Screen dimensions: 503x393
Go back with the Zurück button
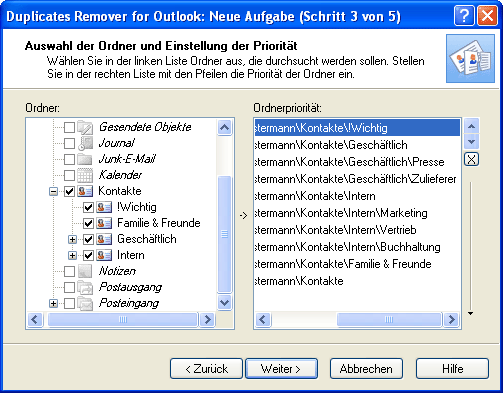tap(206, 369)
